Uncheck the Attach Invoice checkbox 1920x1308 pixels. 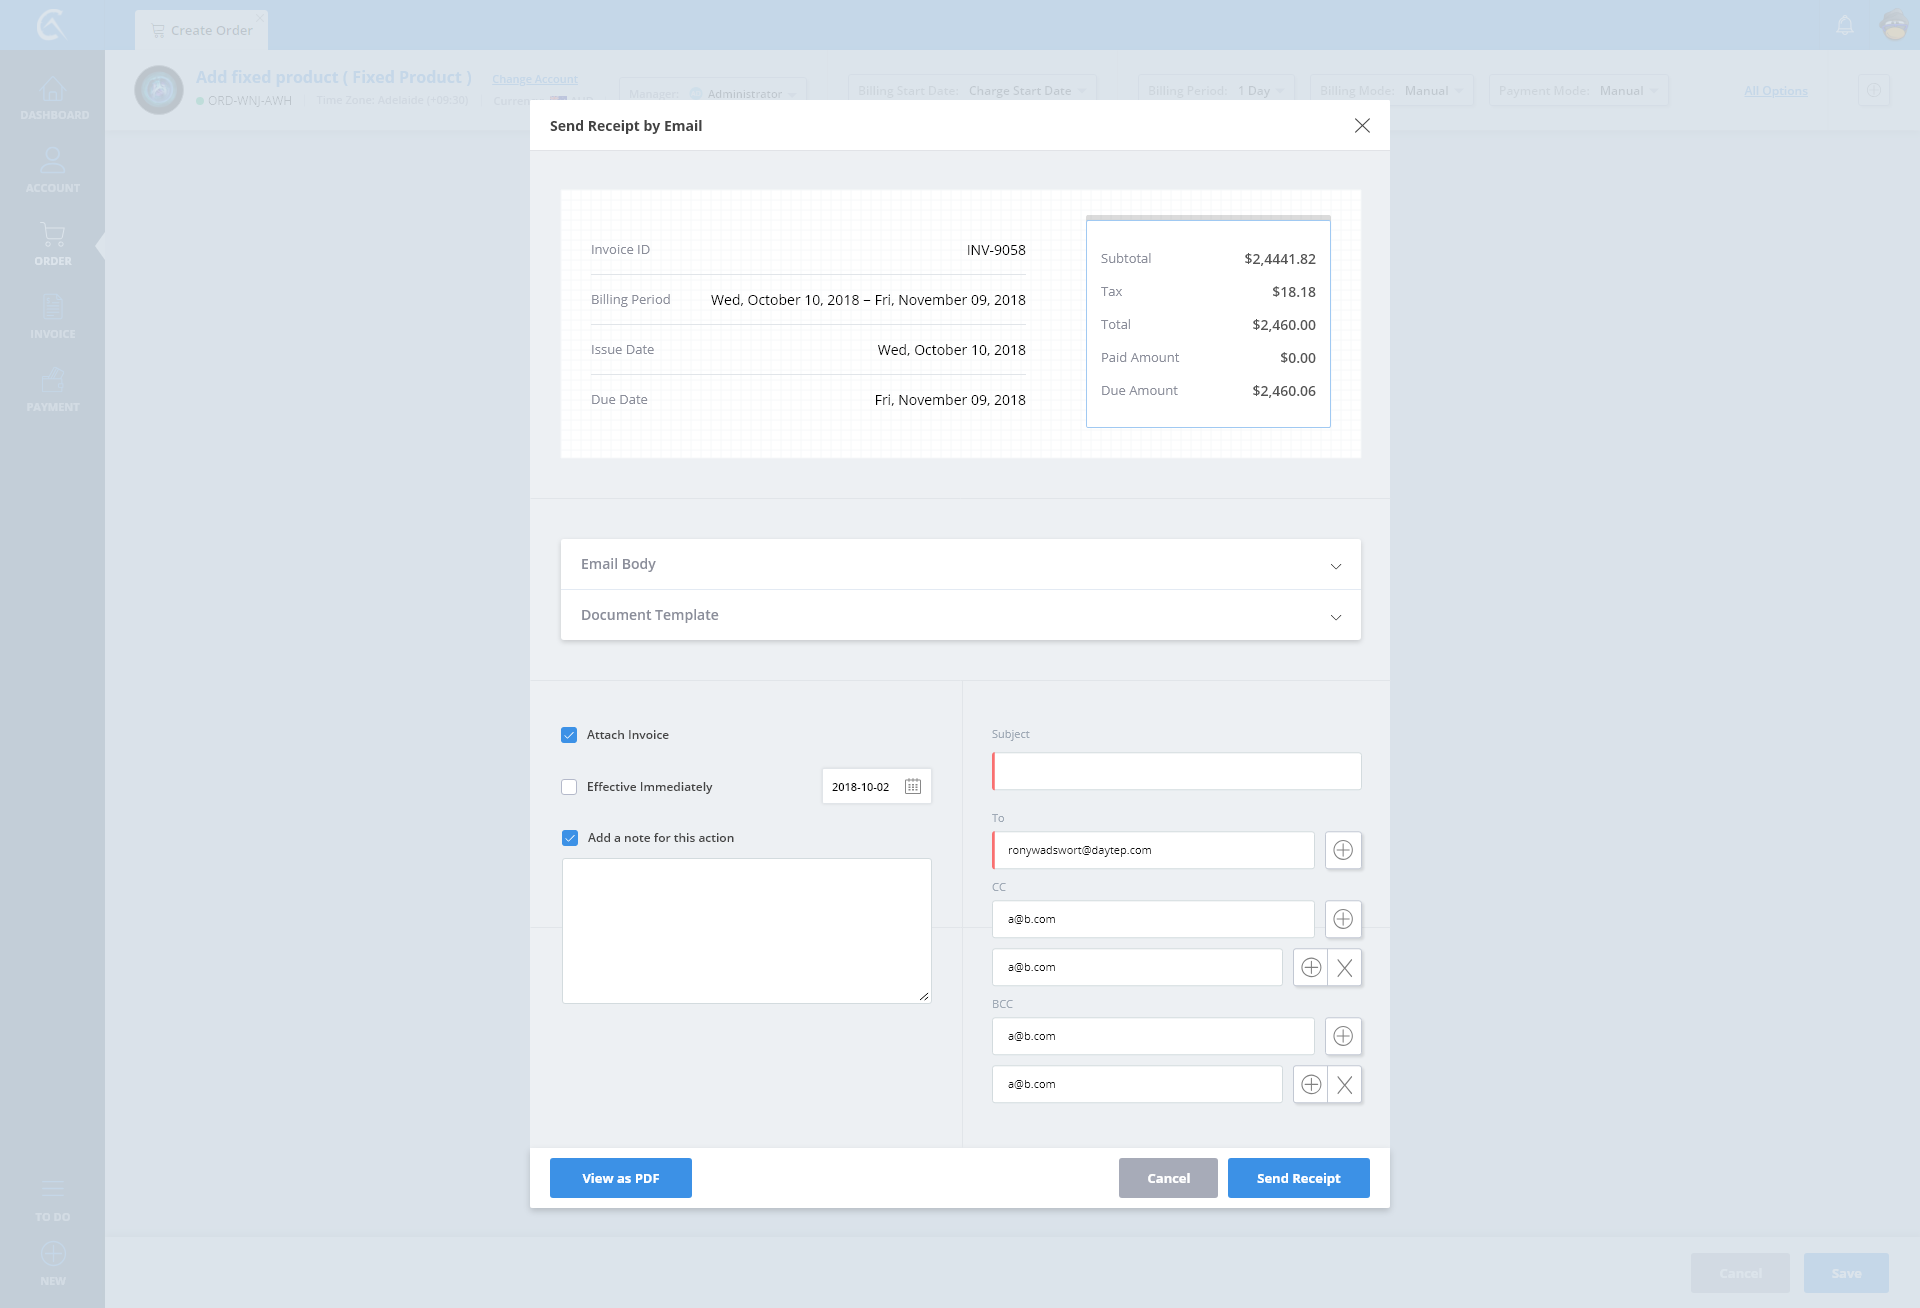pos(569,735)
